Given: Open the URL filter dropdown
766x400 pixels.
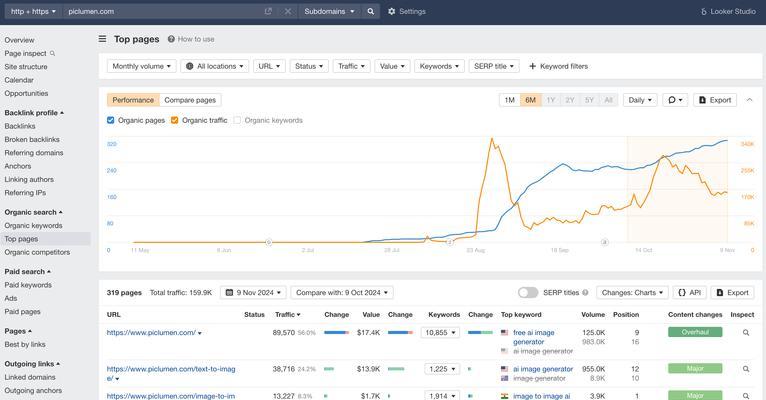Looking at the screenshot, I should [269, 66].
